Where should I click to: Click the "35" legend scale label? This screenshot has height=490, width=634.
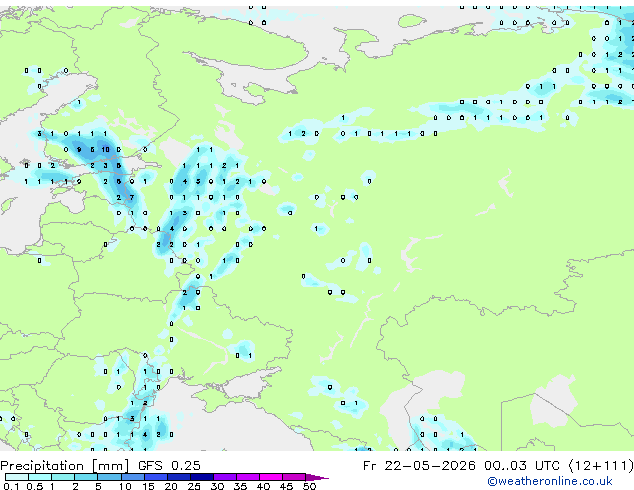240,486
